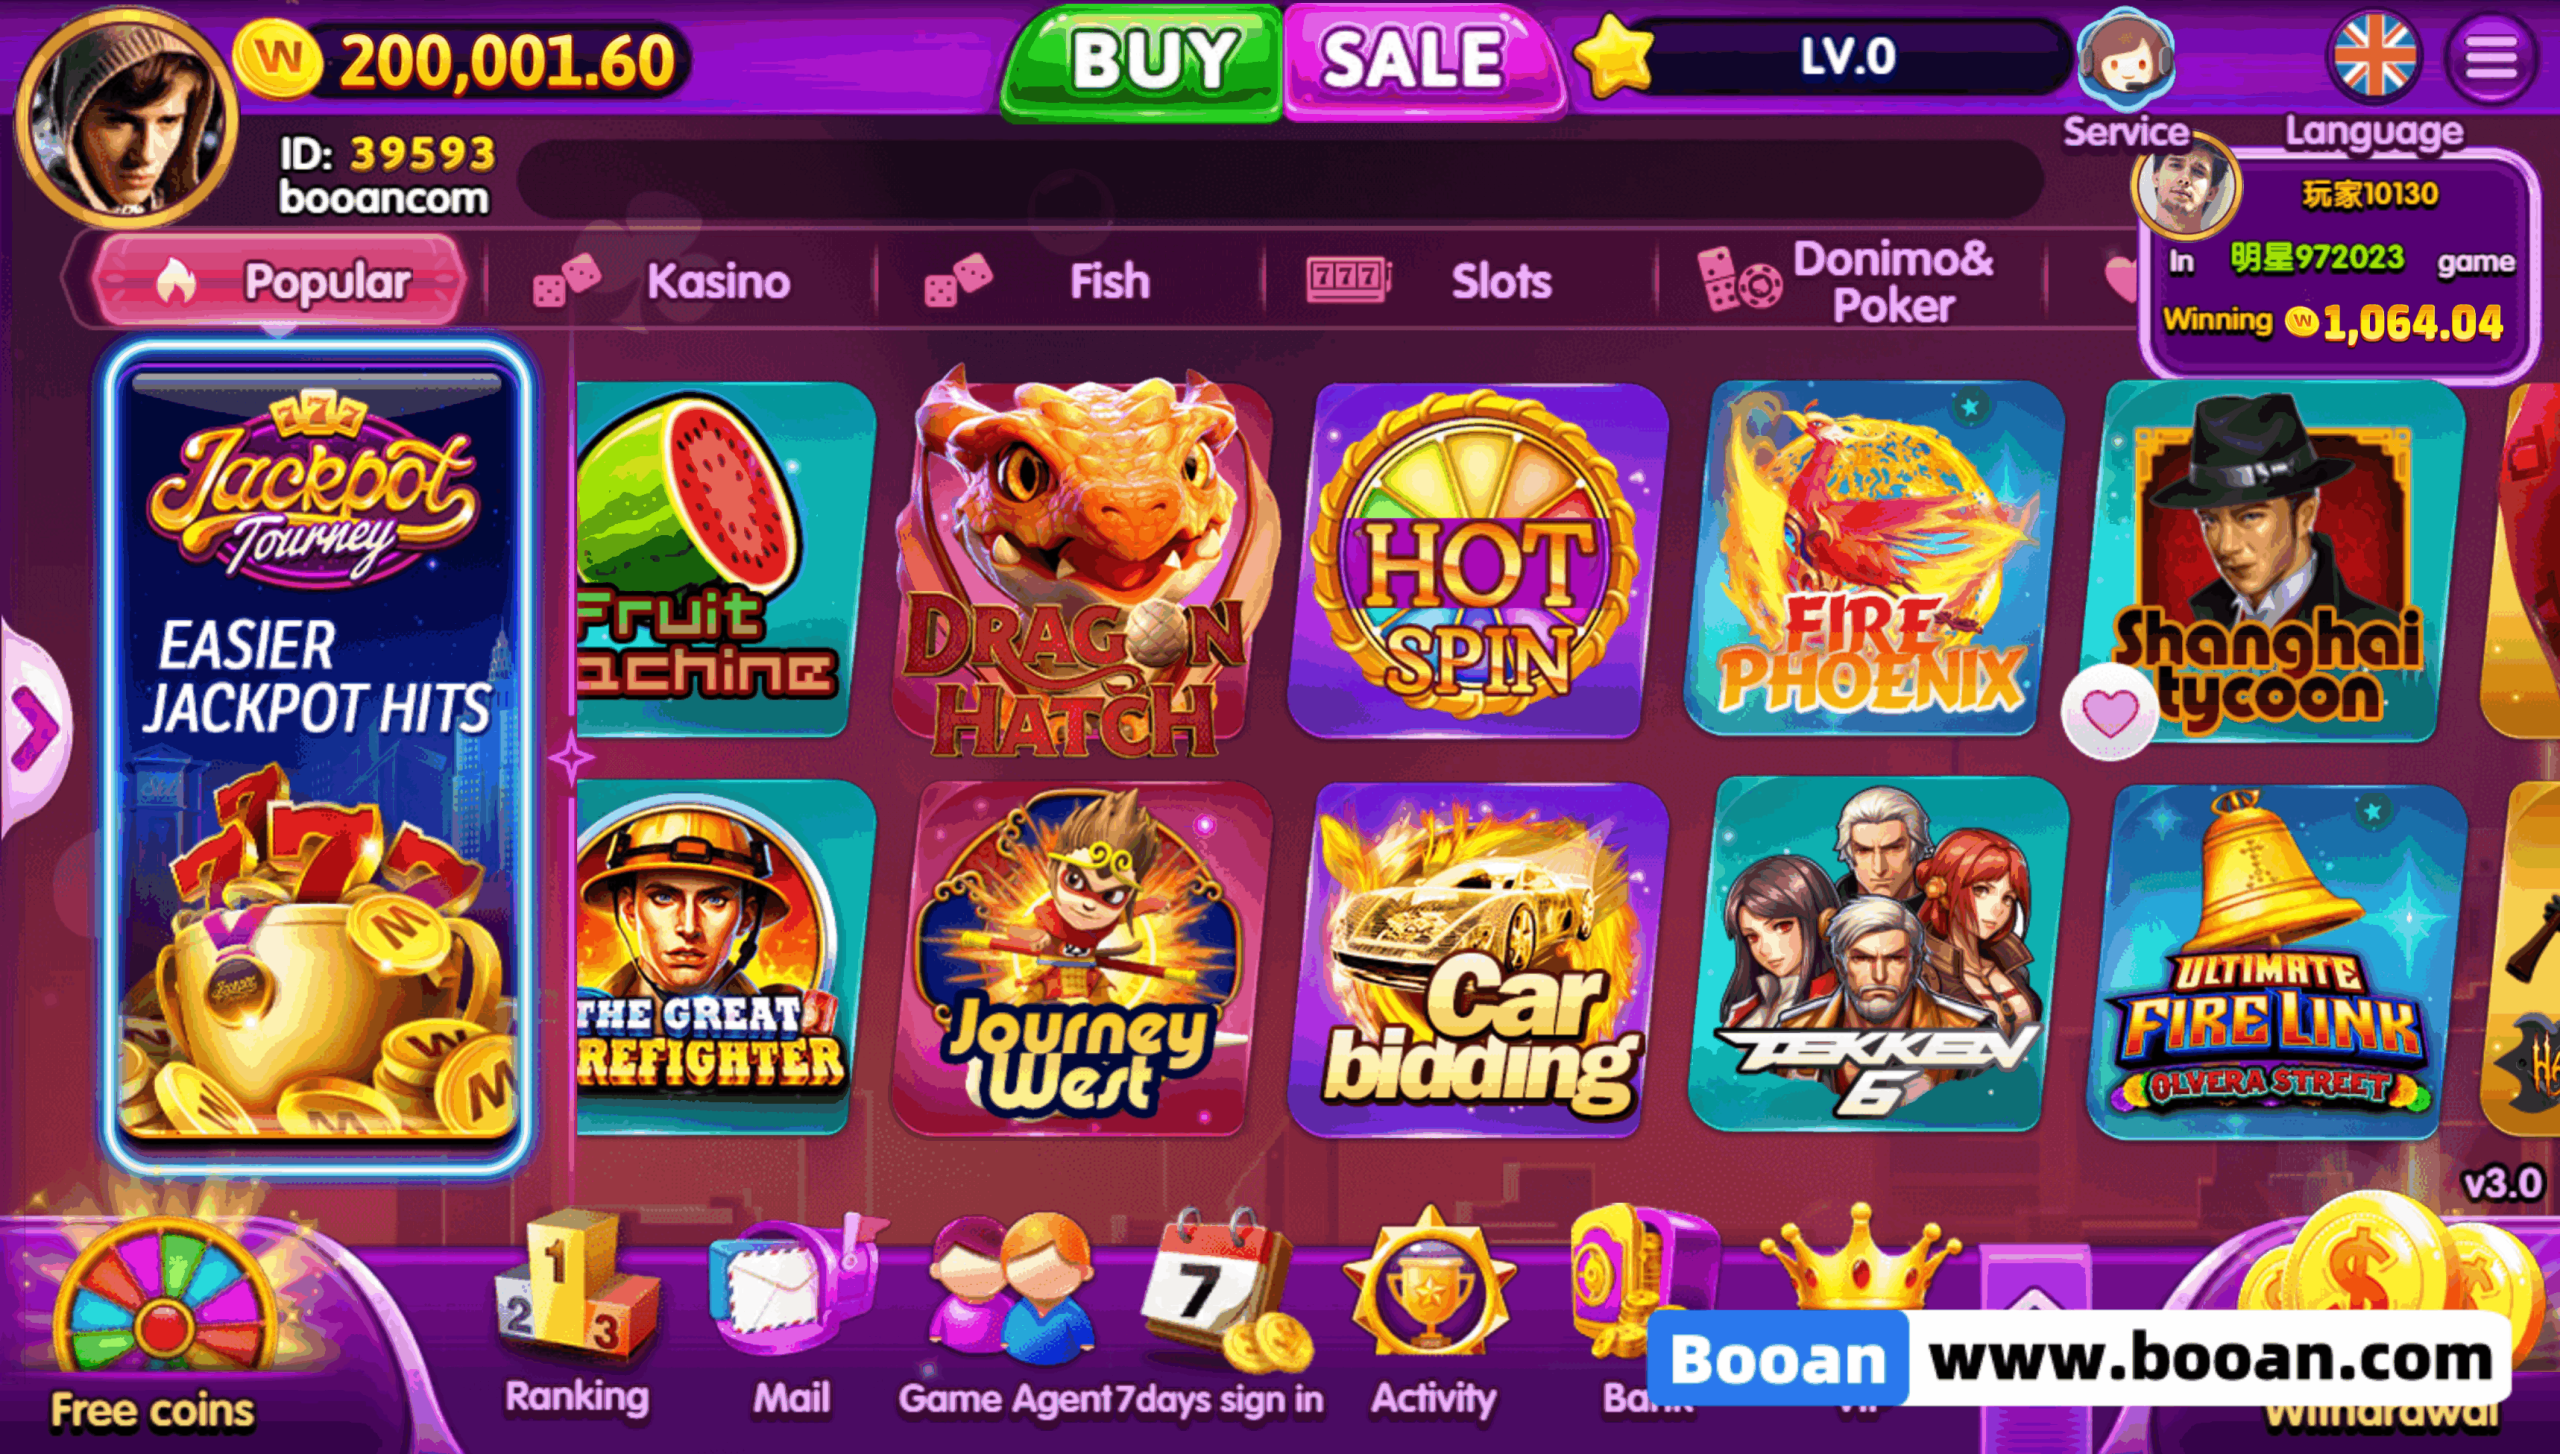Toggle the pink heart favorite button
This screenshot has width=2560, height=1454.
[2110, 712]
